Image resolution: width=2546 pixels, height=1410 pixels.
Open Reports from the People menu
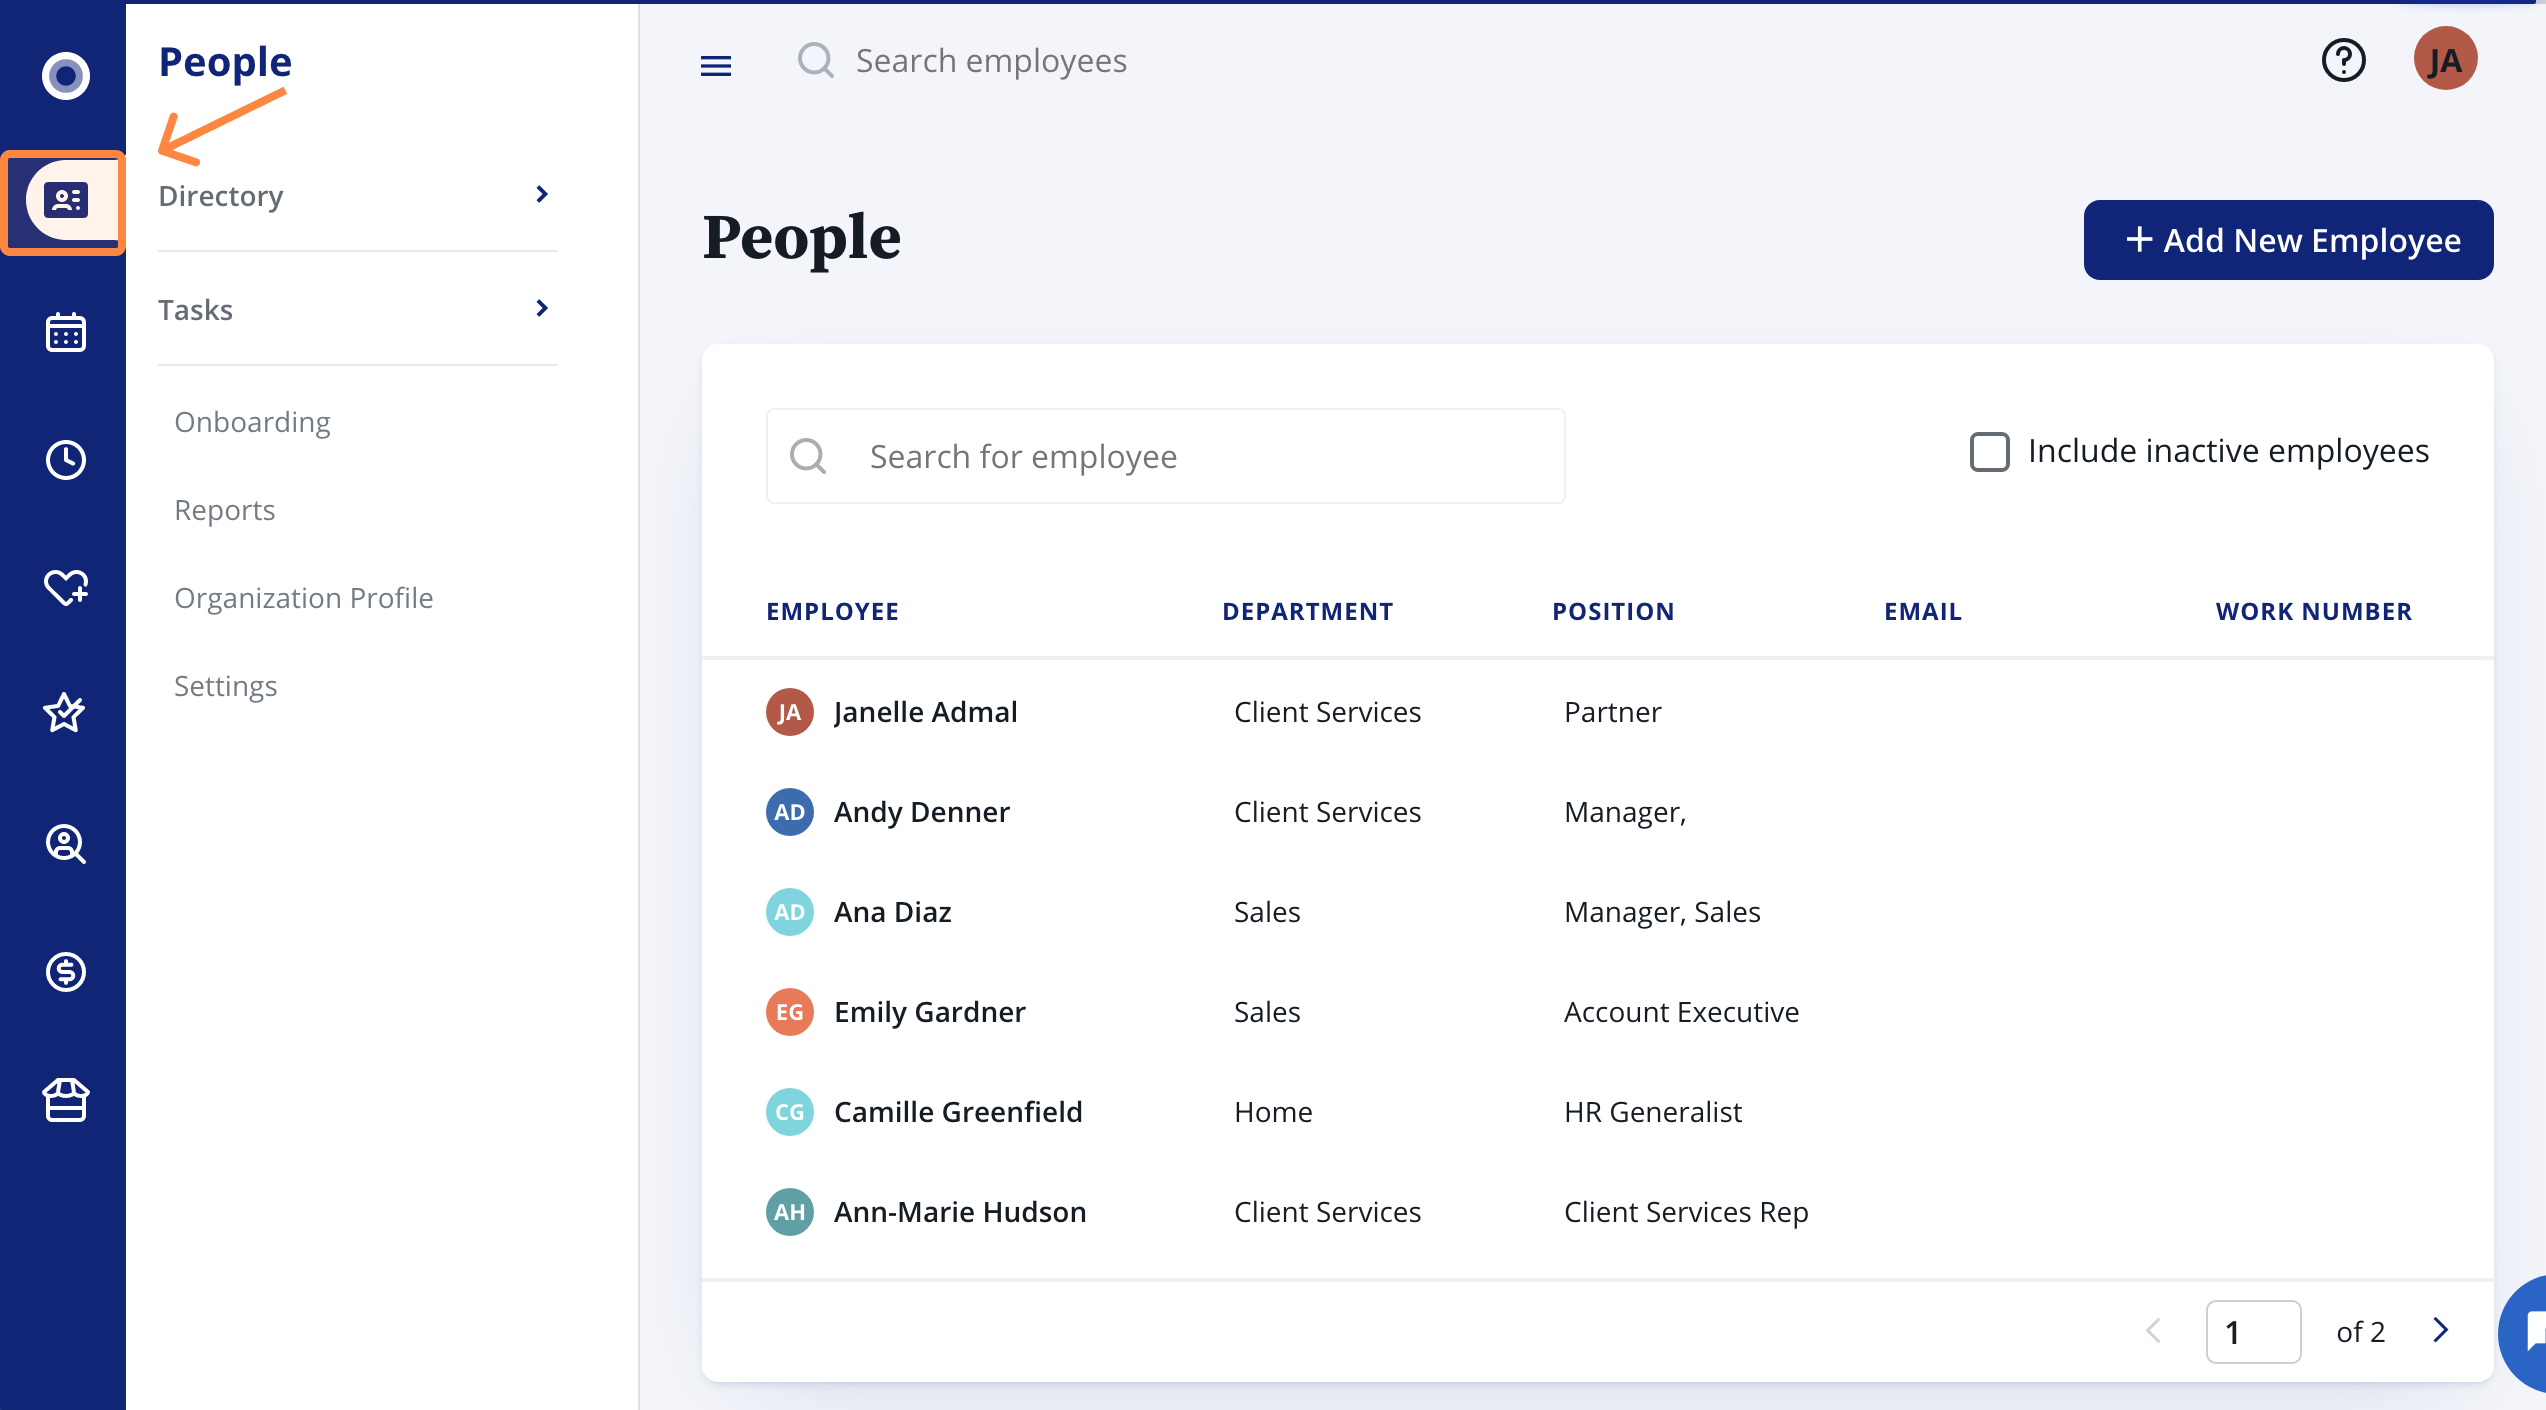pos(224,509)
